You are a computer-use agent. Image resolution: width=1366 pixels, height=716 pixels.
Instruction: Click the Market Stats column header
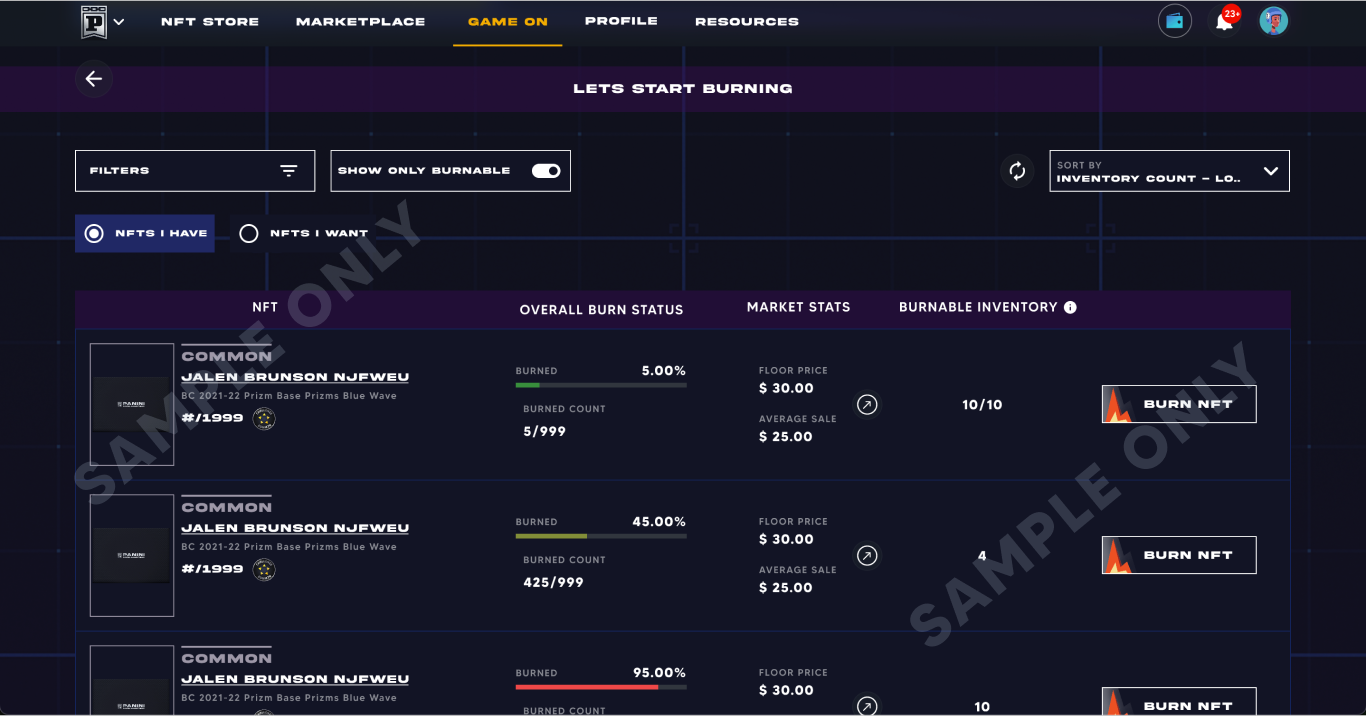pos(798,307)
